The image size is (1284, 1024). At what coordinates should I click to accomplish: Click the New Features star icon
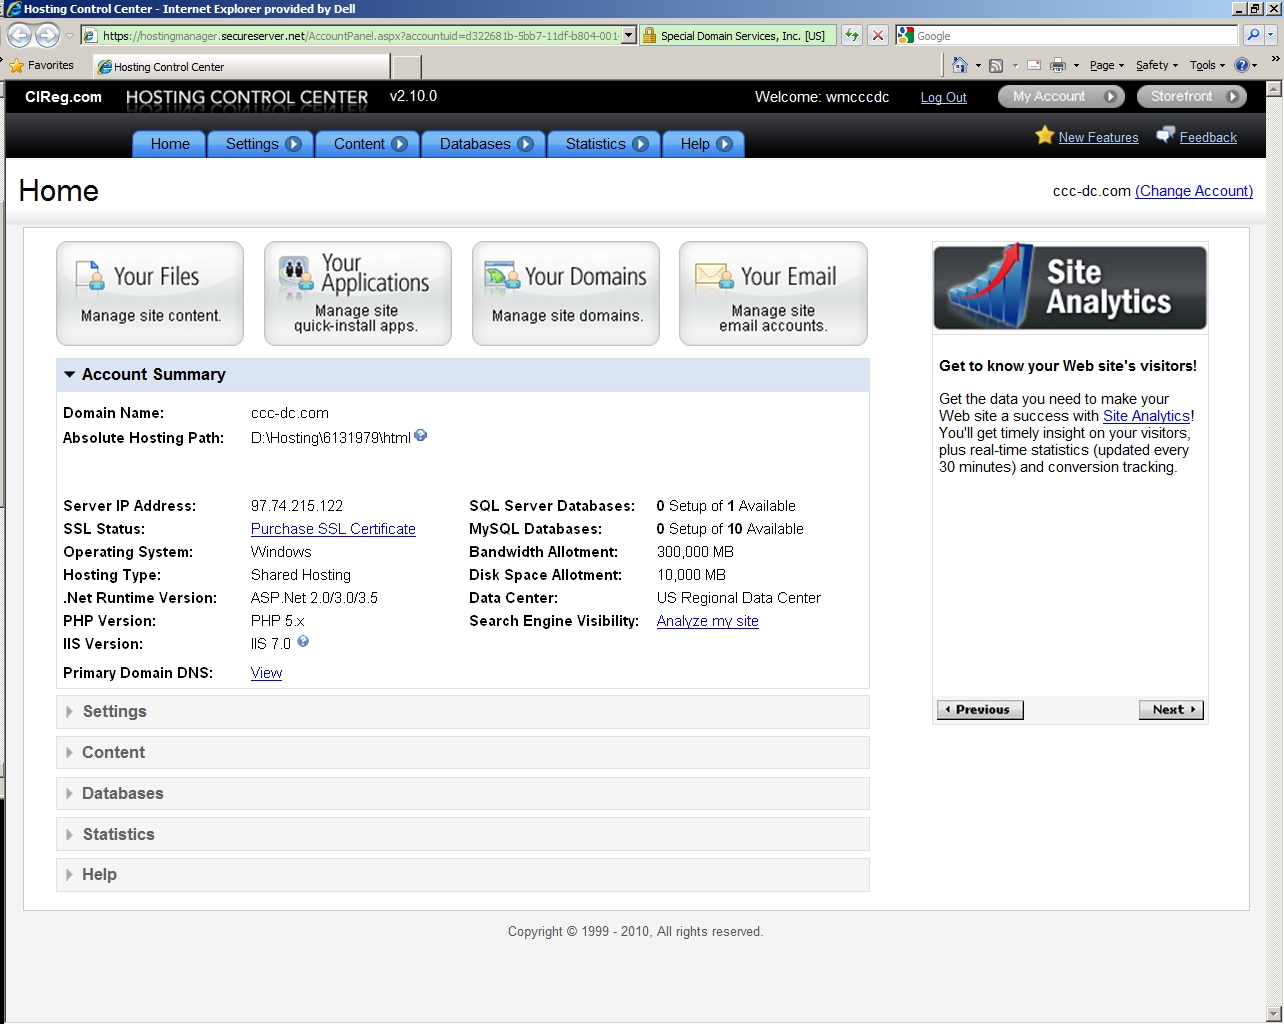(x=1045, y=135)
